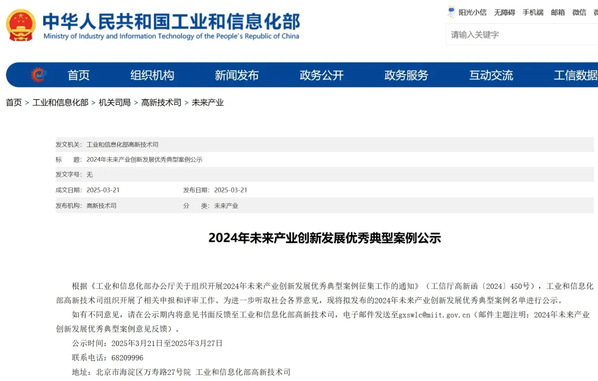Click the 微信 link in top bar
598x381 pixels.
(x=579, y=13)
